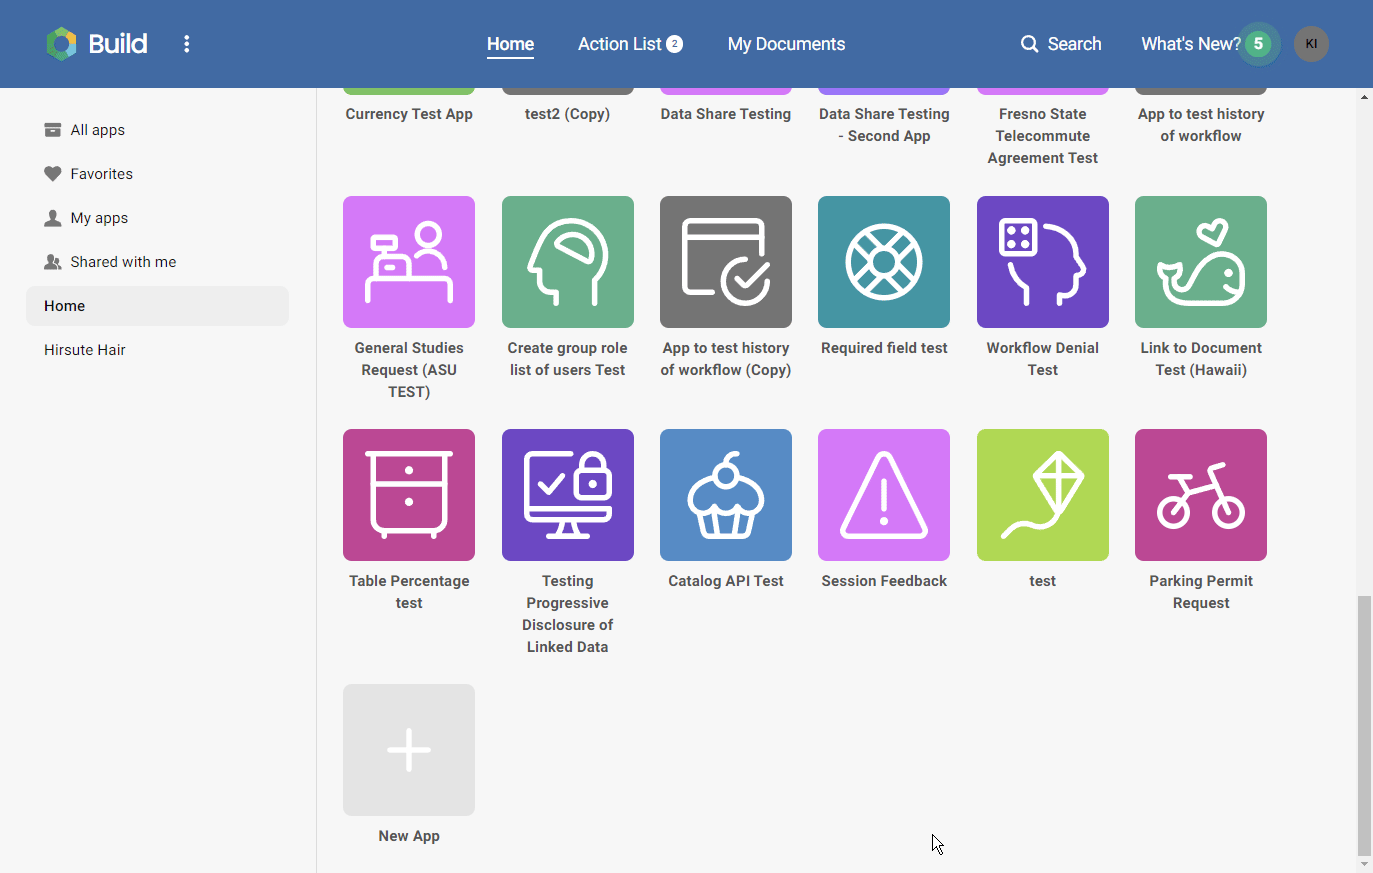Create a New App
This screenshot has height=873, width=1373.
(408, 749)
